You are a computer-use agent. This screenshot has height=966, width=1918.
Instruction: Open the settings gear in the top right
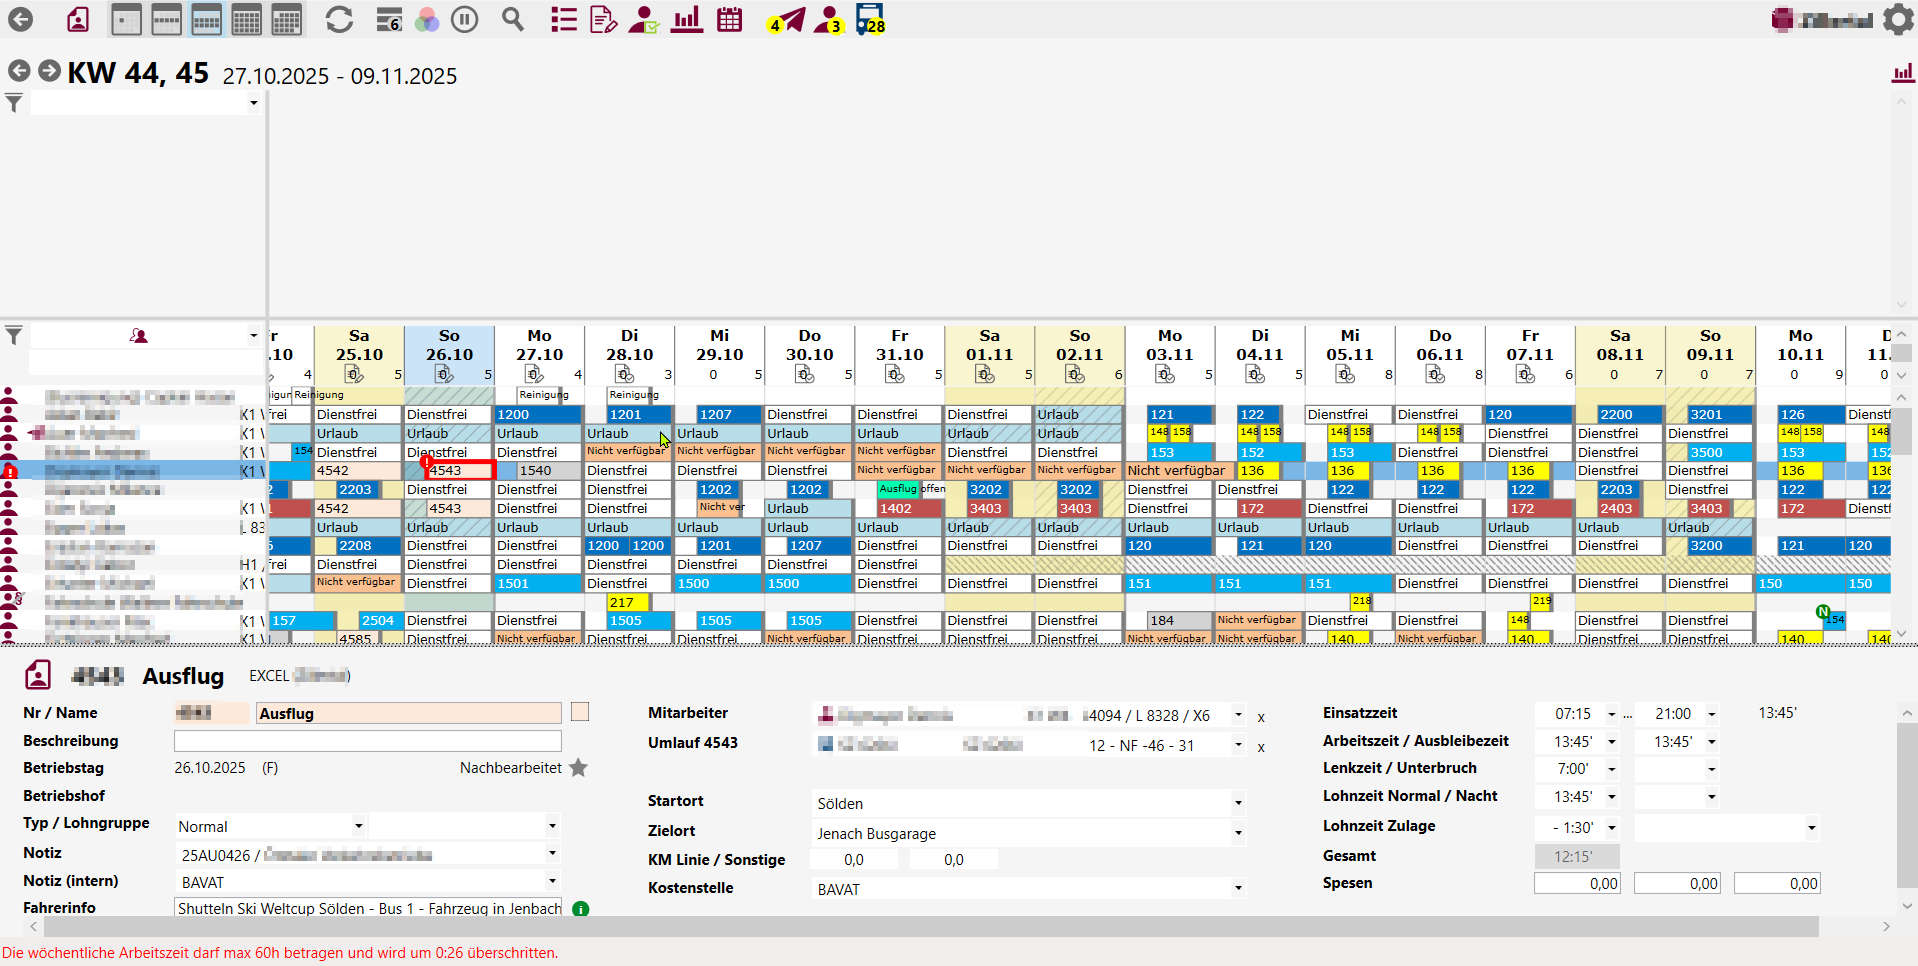[x=1897, y=20]
